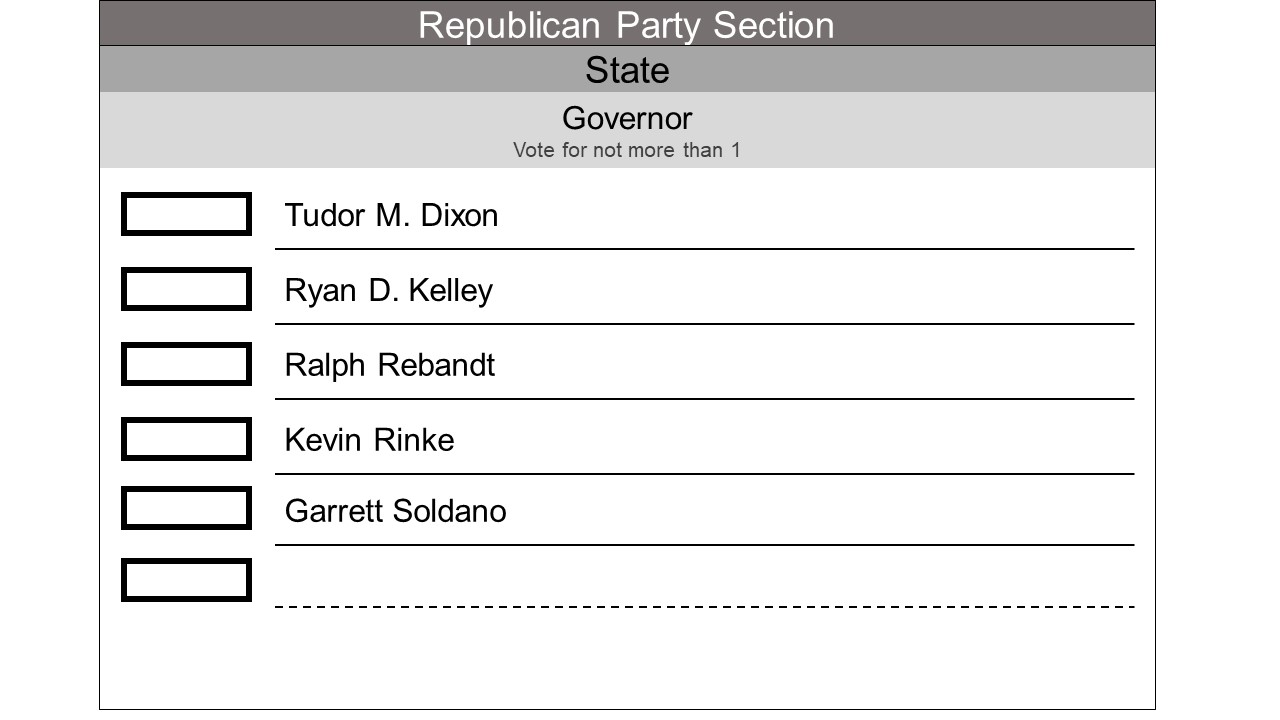Vote for Garrett Soldano using his box
The height and width of the screenshot is (720, 1280).
click(186, 508)
